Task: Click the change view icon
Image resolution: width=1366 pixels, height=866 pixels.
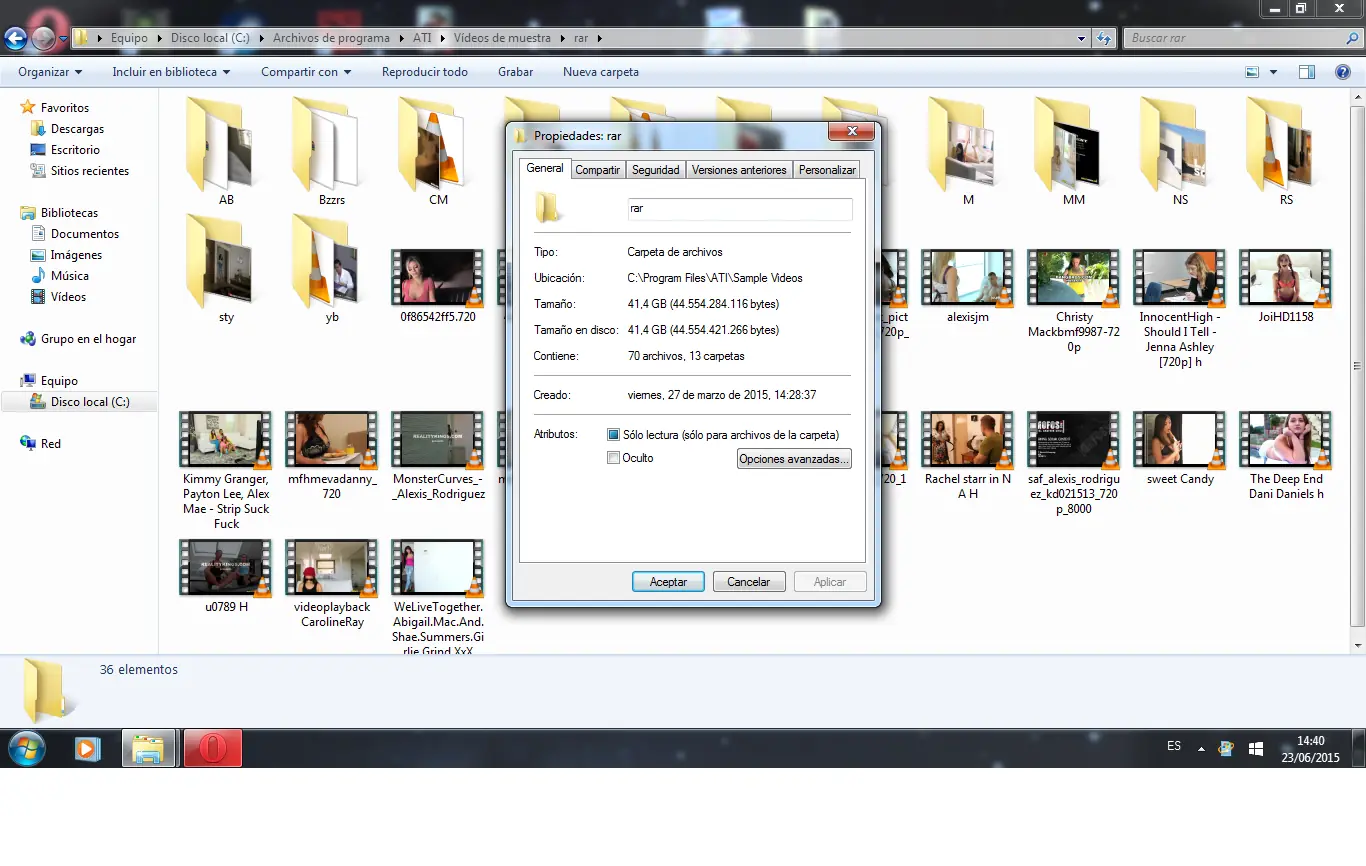Action: point(1252,72)
